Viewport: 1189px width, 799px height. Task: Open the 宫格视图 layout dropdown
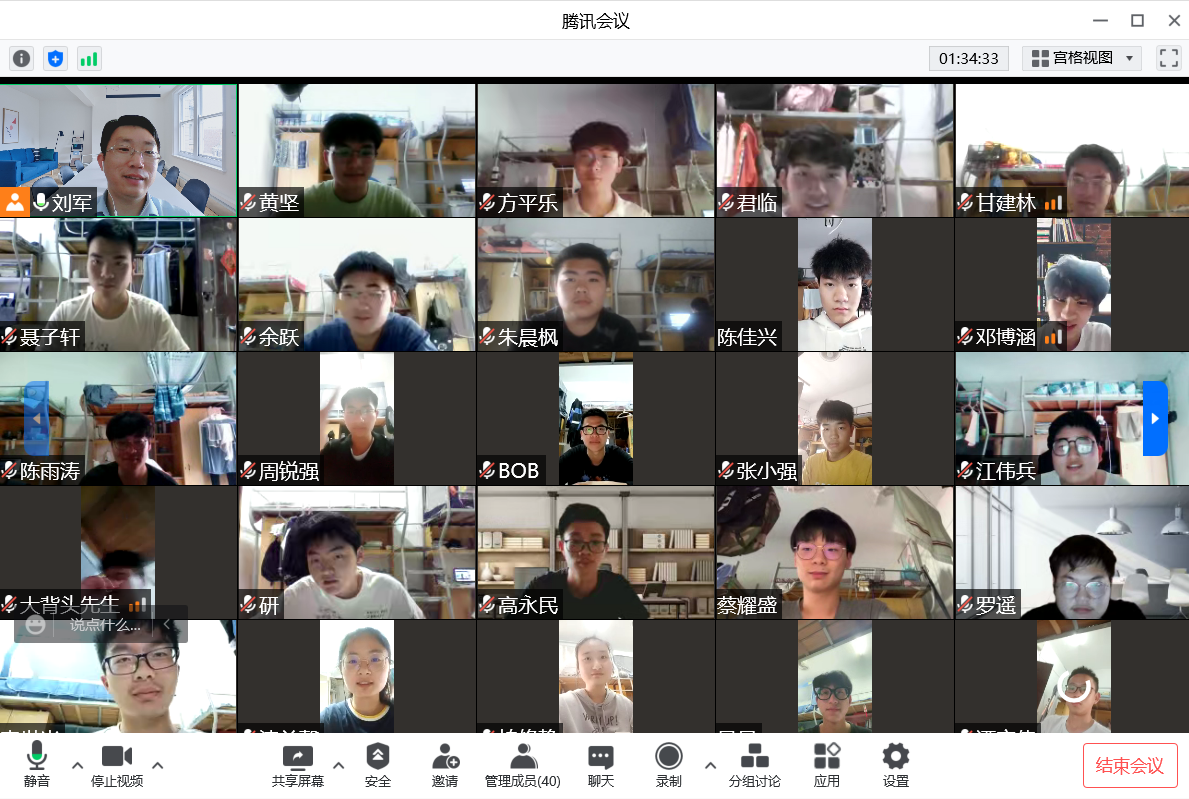click(x=1082, y=58)
